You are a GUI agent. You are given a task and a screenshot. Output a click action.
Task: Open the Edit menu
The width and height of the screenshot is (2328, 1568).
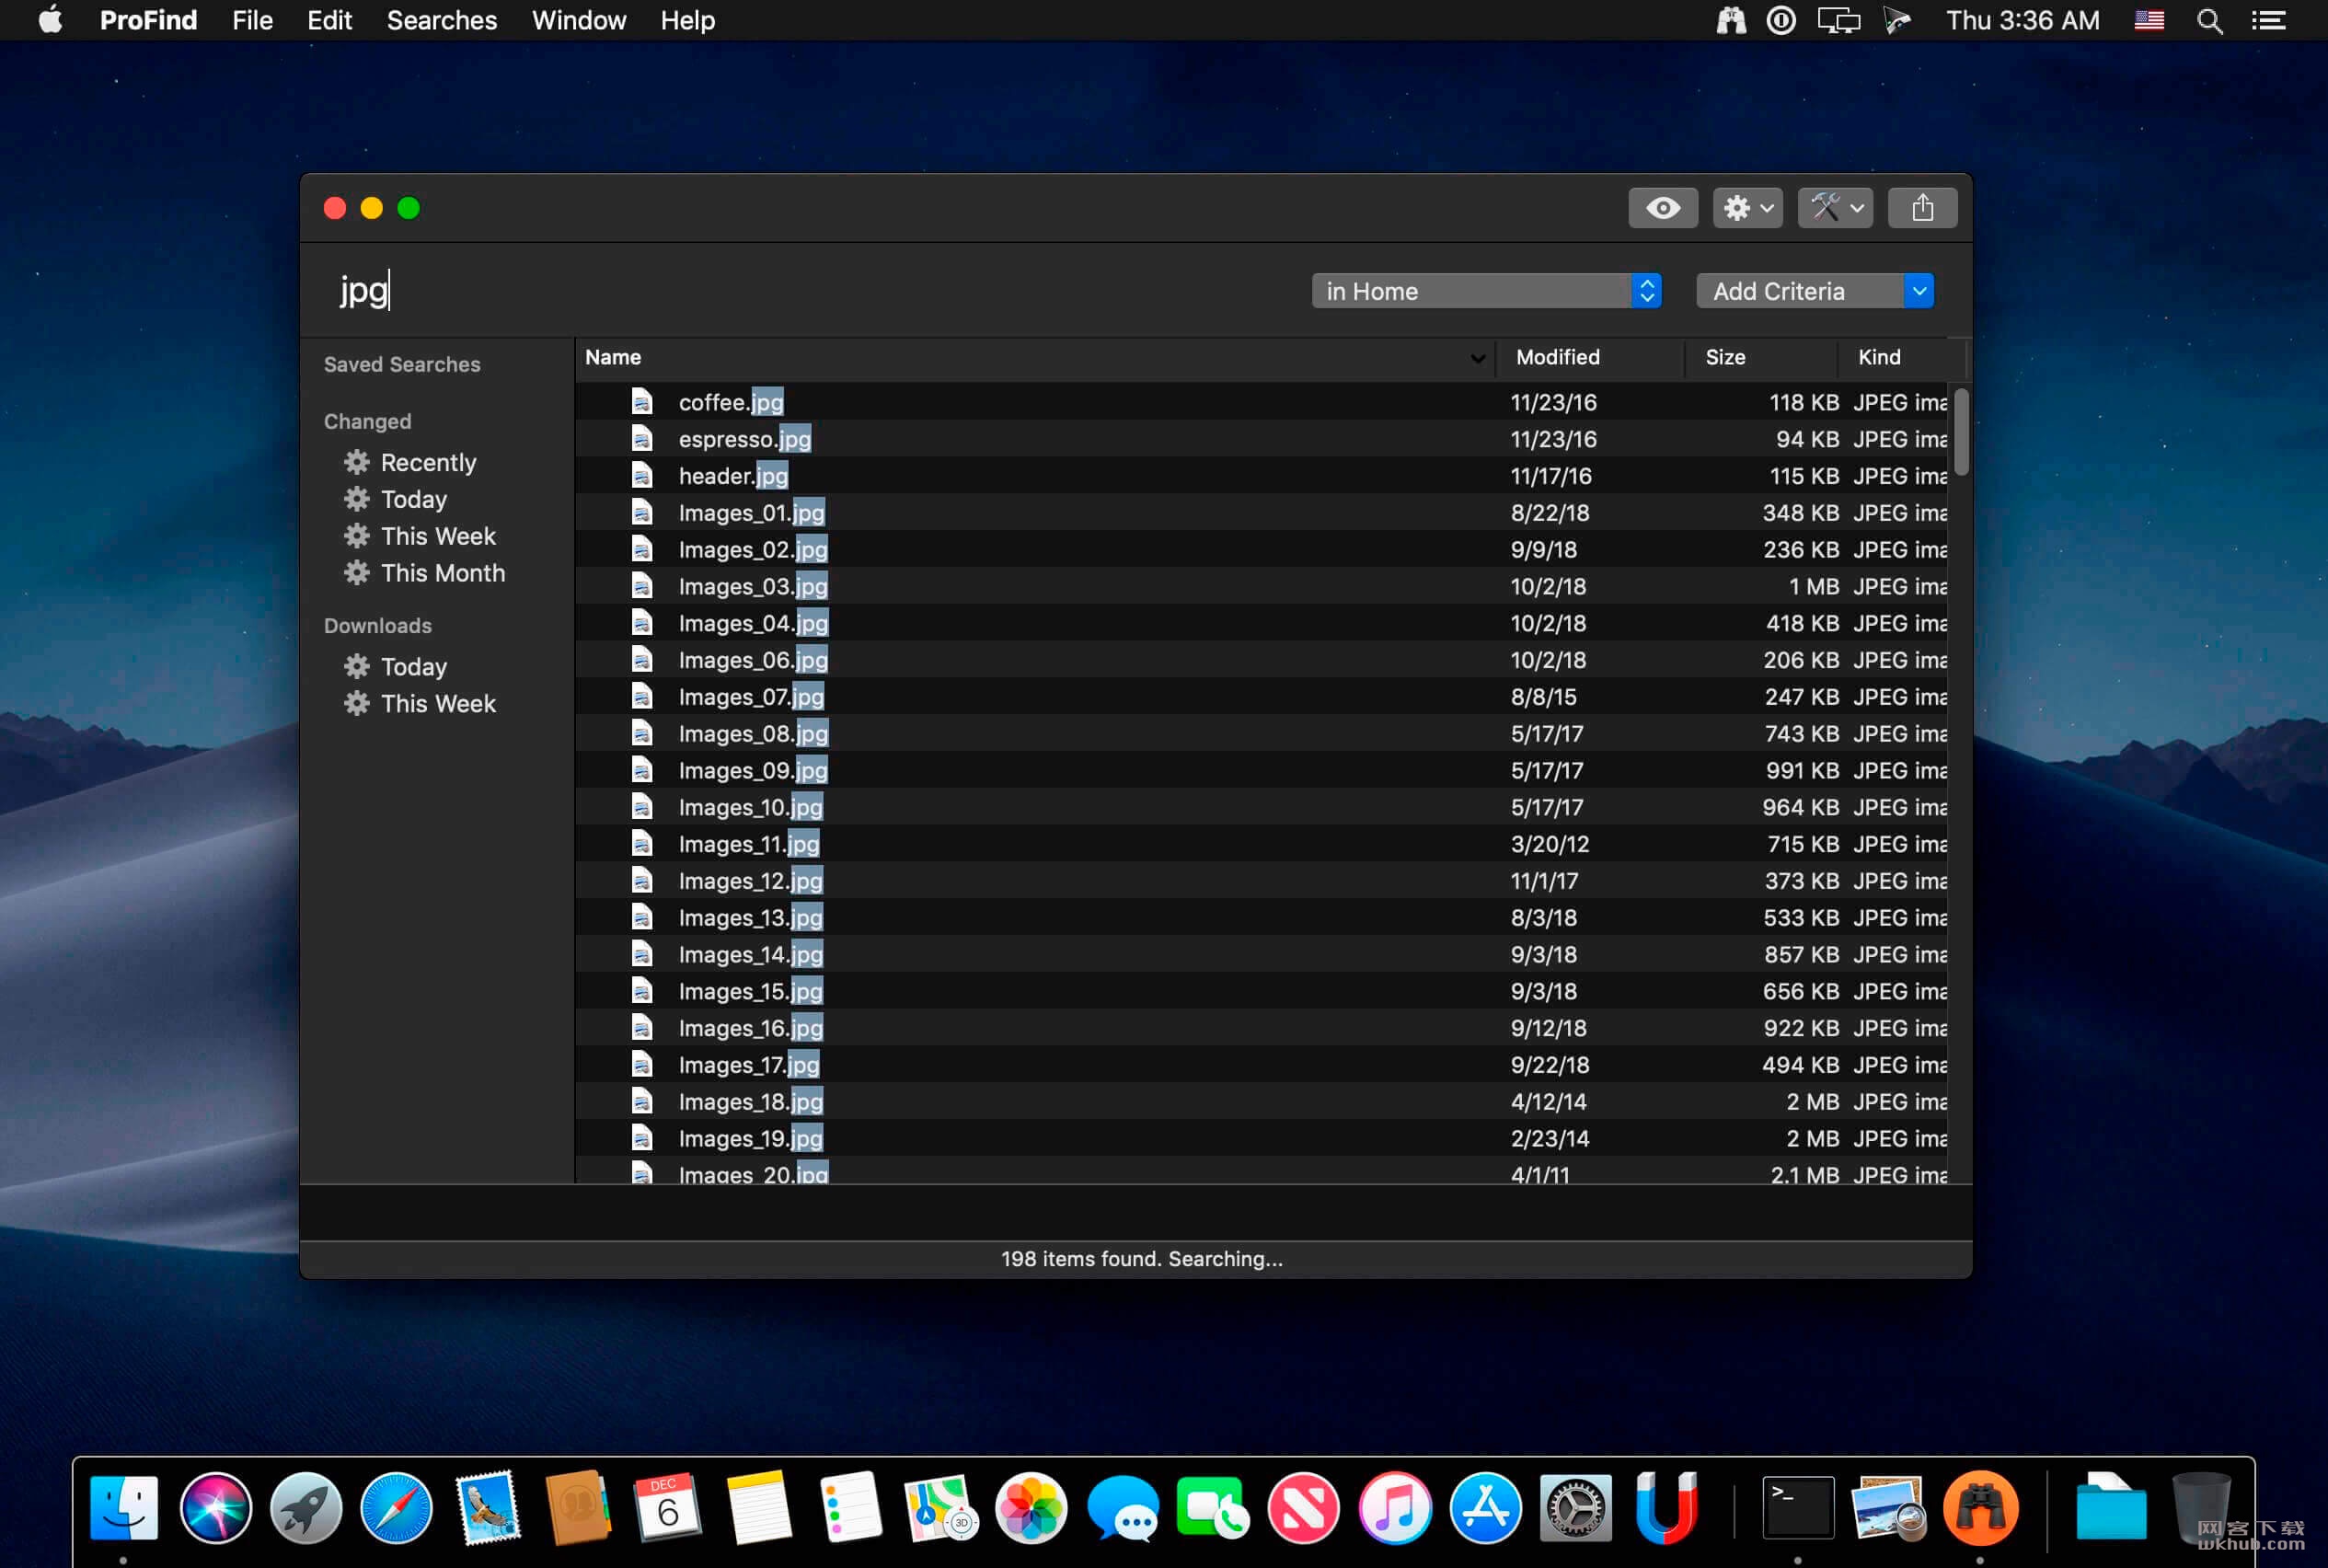(x=329, y=20)
